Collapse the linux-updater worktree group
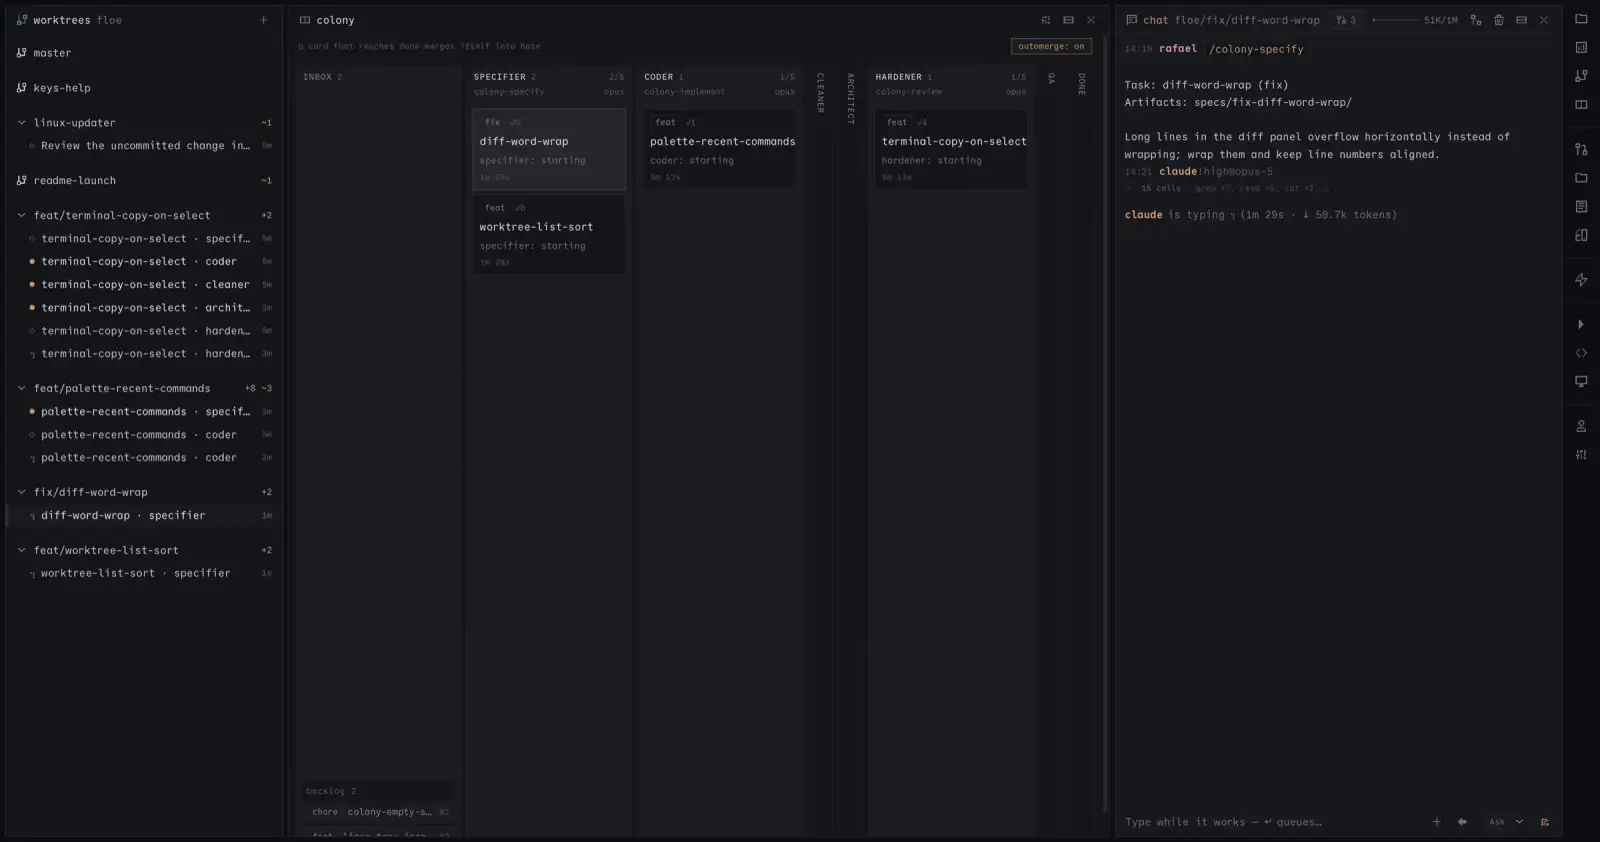The width and height of the screenshot is (1600, 842). click(22, 123)
